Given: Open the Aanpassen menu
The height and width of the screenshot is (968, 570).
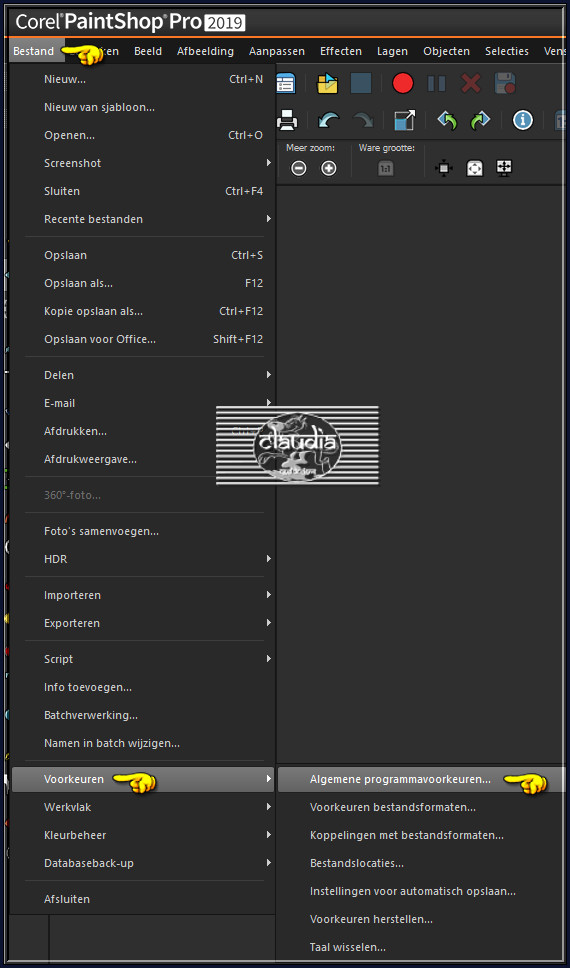Looking at the screenshot, I should point(277,51).
